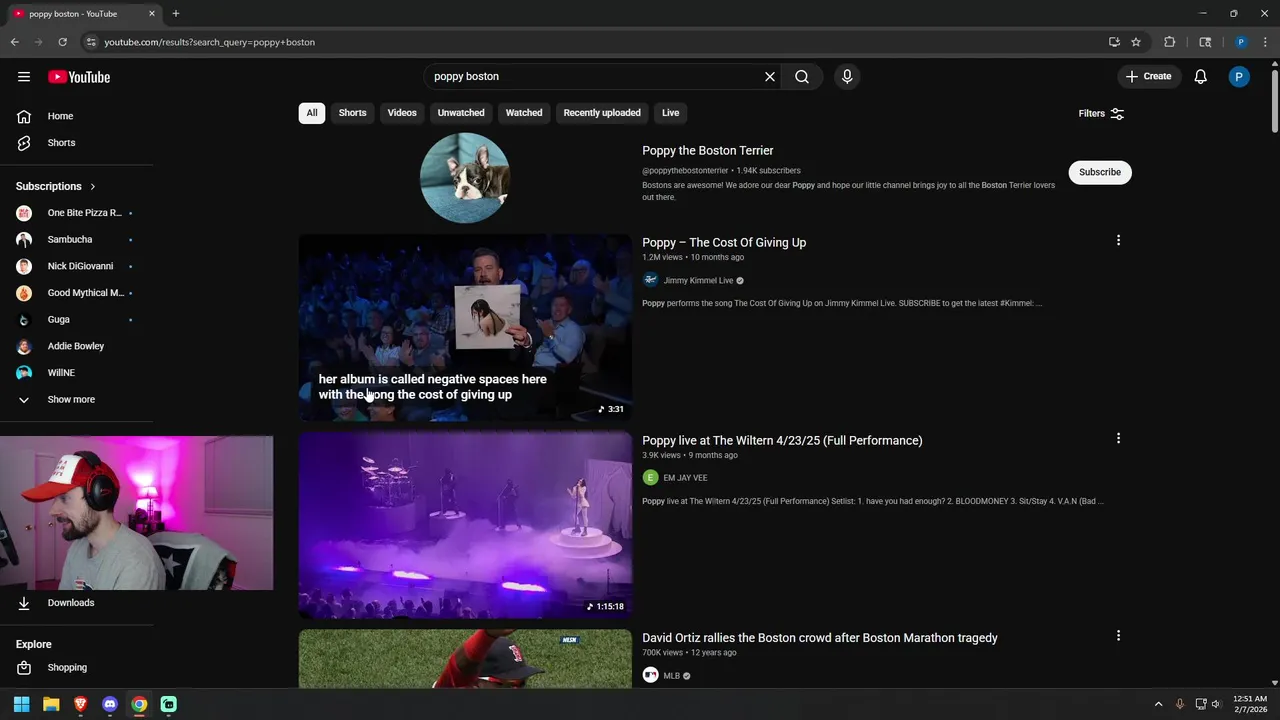This screenshot has height=720, width=1280.
Task: Click the magnifier search button
Action: pos(802,77)
